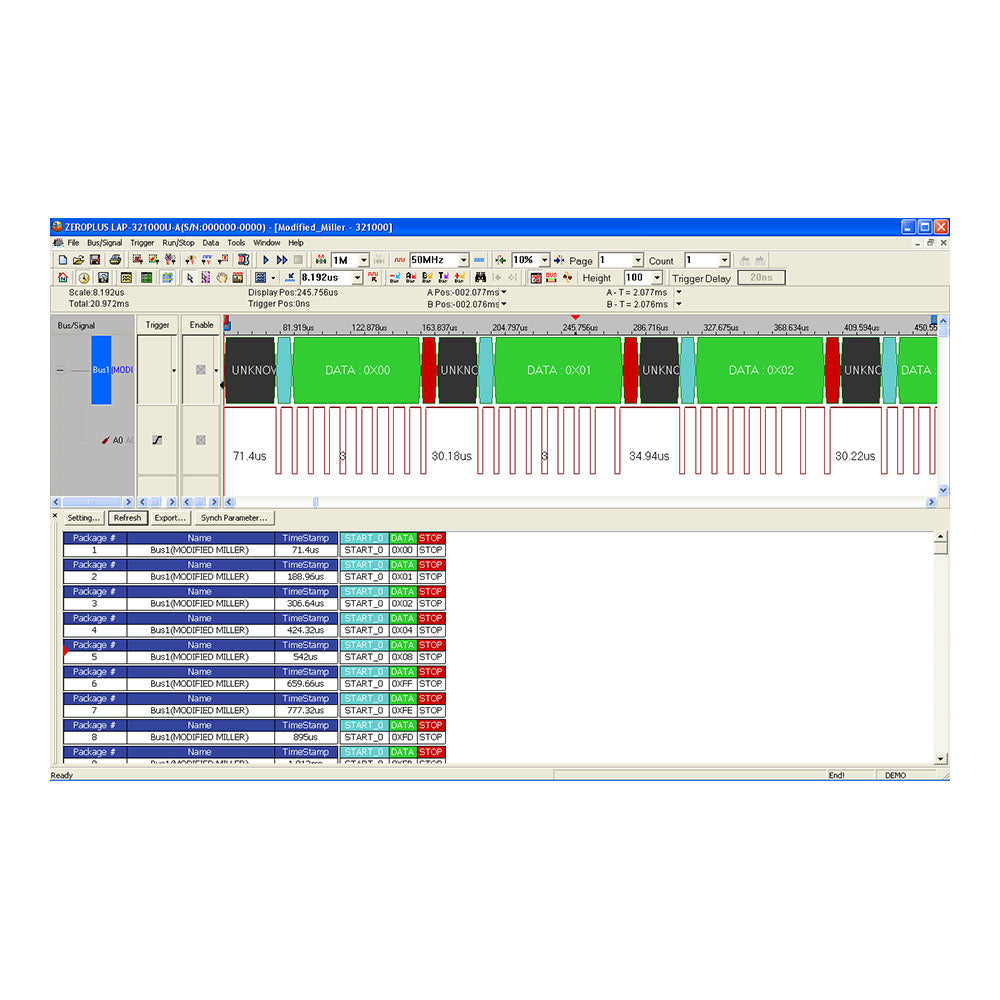Open the 8.192us scale dropdown

pyautogui.click(x=358, y=277)
